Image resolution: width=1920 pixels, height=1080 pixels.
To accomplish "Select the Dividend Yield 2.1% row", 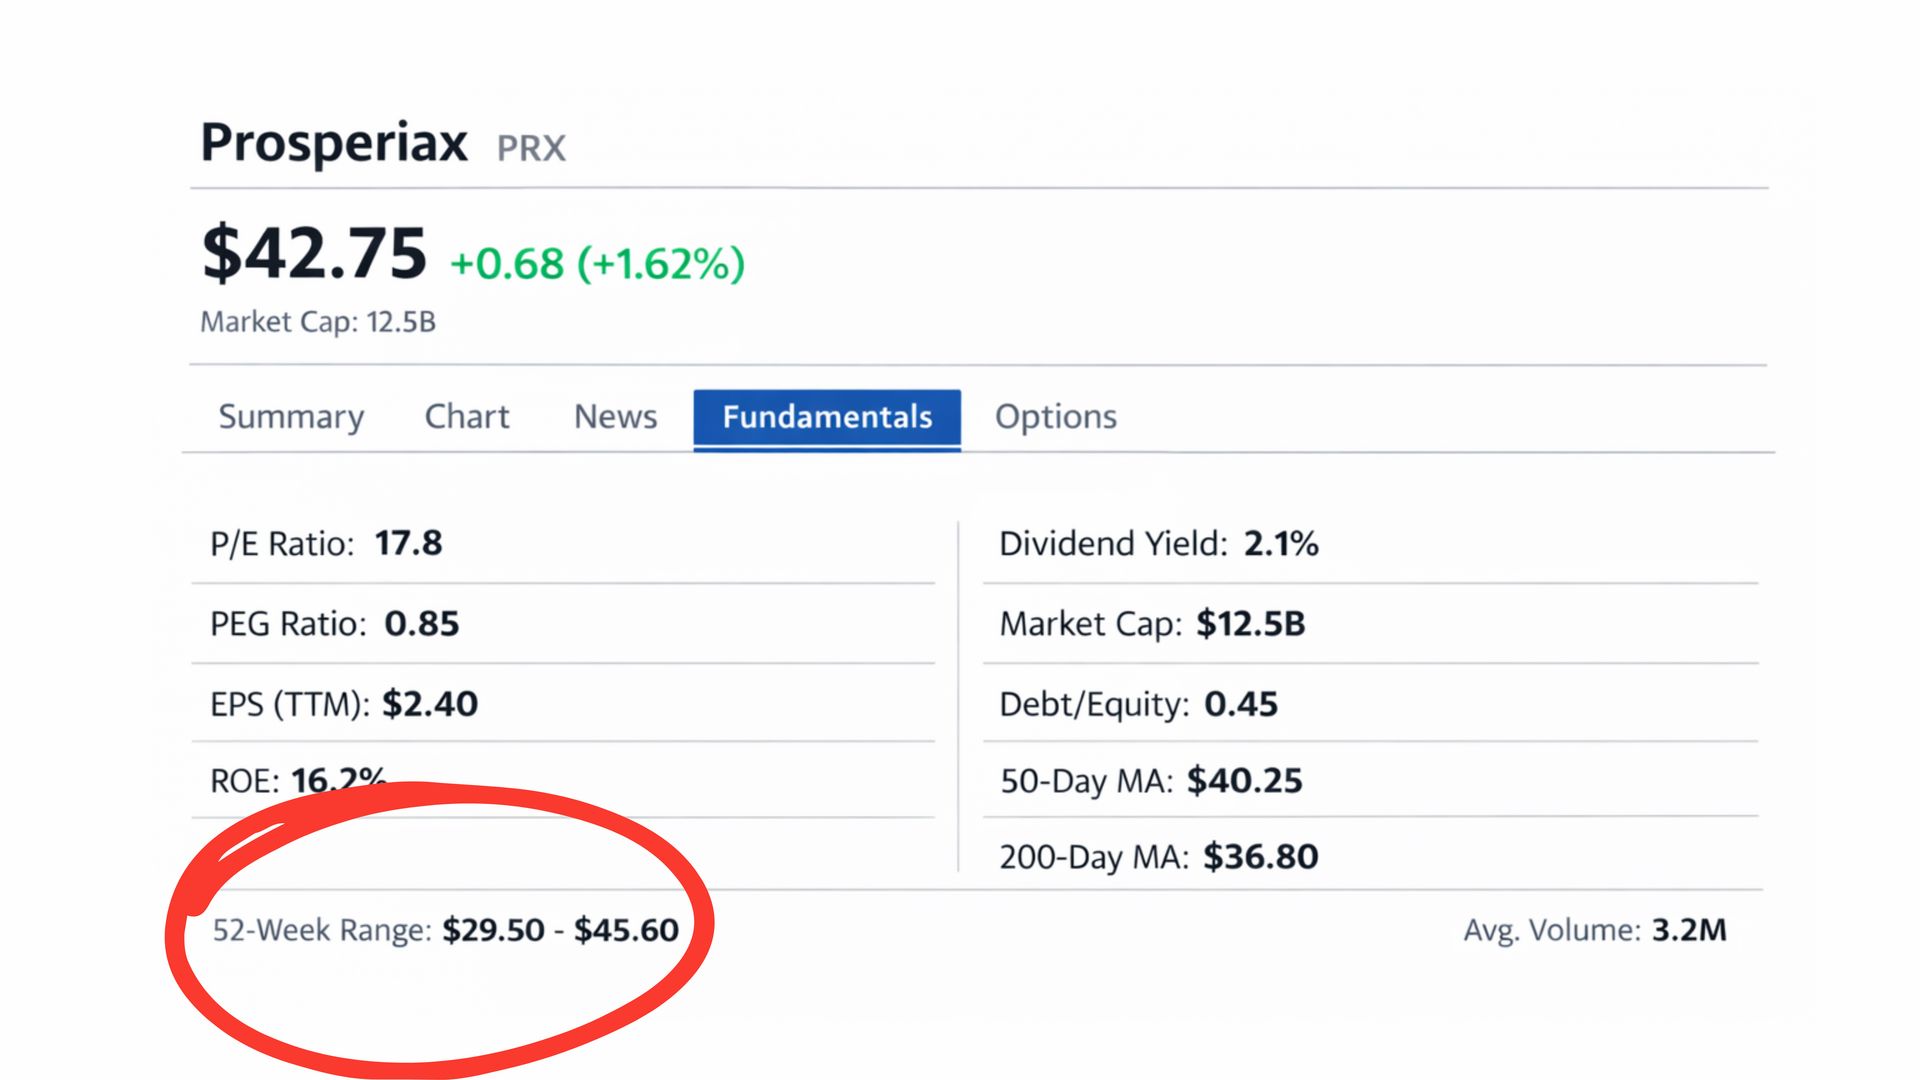I will (x=1158, y=544).
